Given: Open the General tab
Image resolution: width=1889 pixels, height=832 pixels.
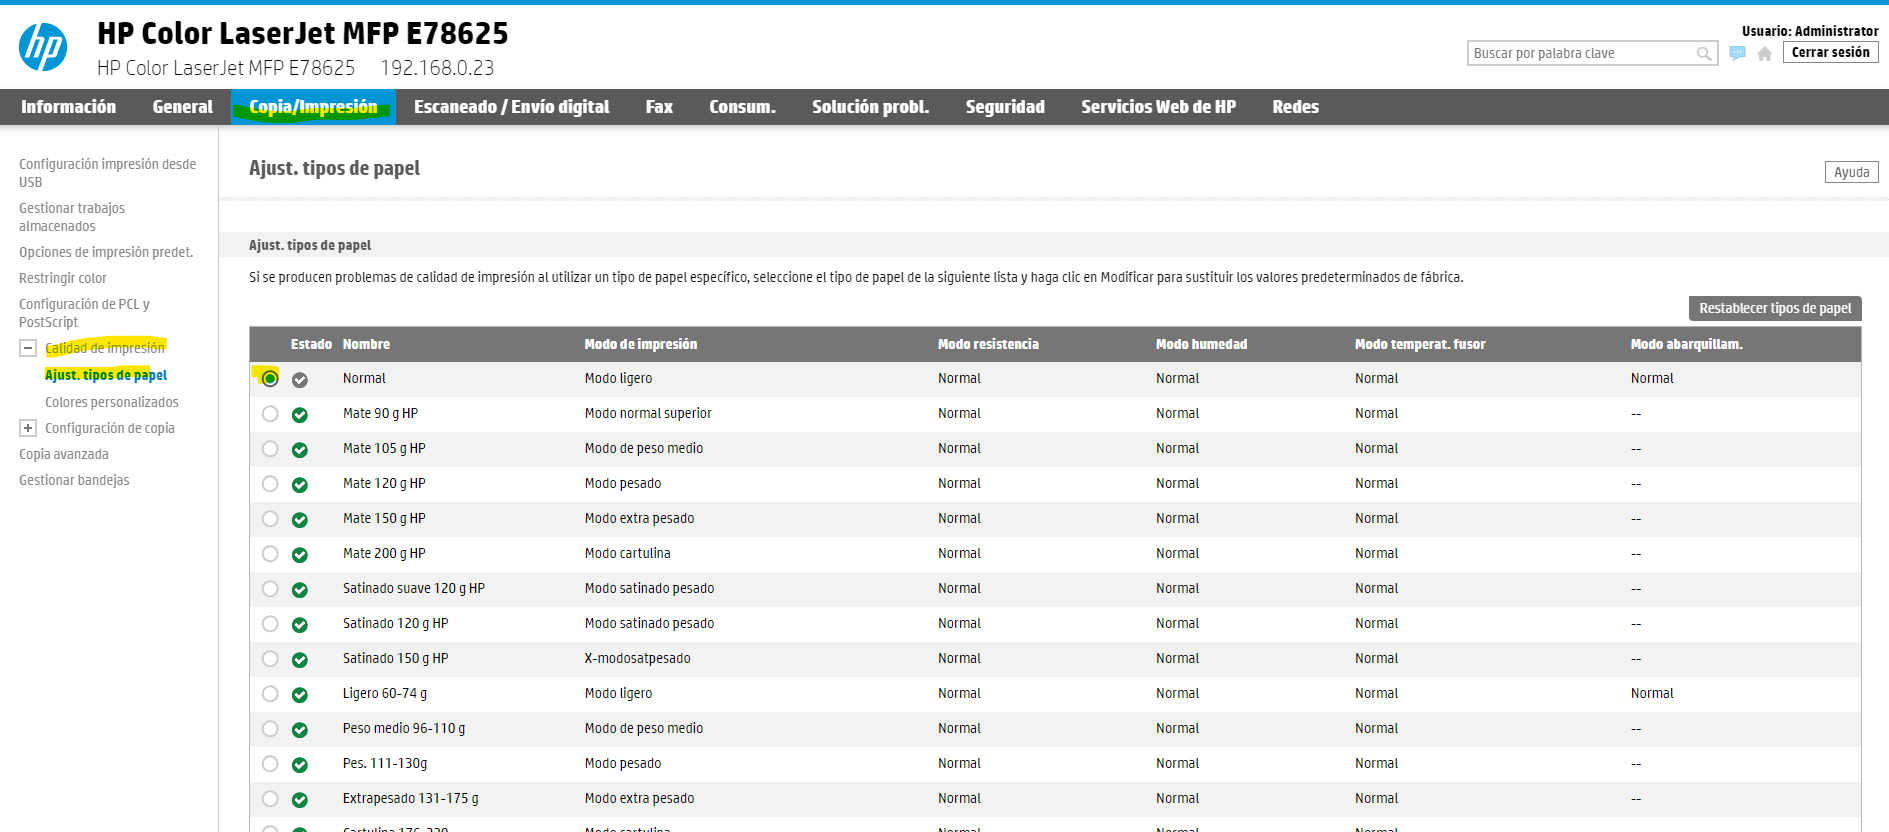Looking at the screenshot, I should 182,107.
